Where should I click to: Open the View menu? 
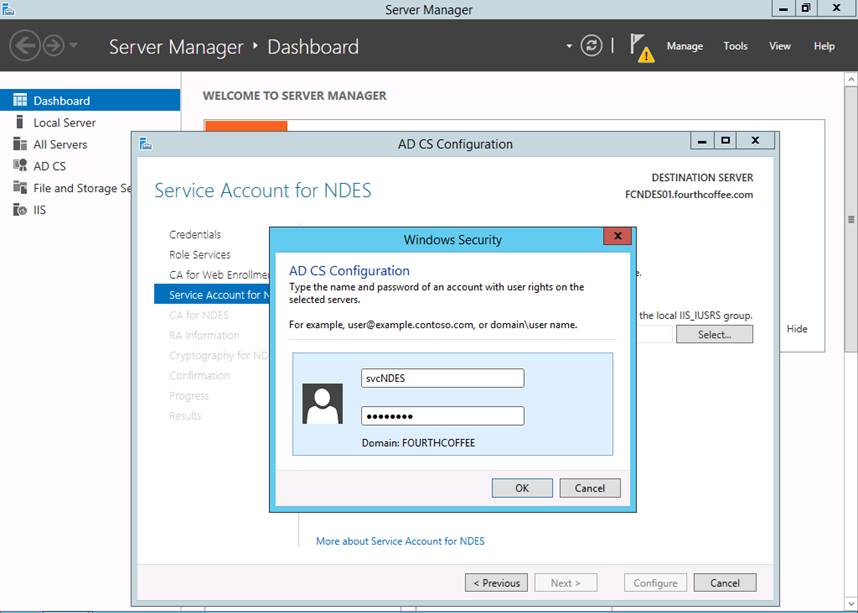tap(779, 46)
